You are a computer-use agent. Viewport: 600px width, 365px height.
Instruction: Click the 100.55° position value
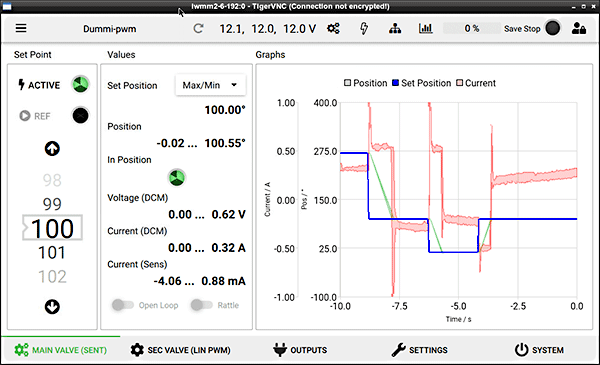coord(225,143)
